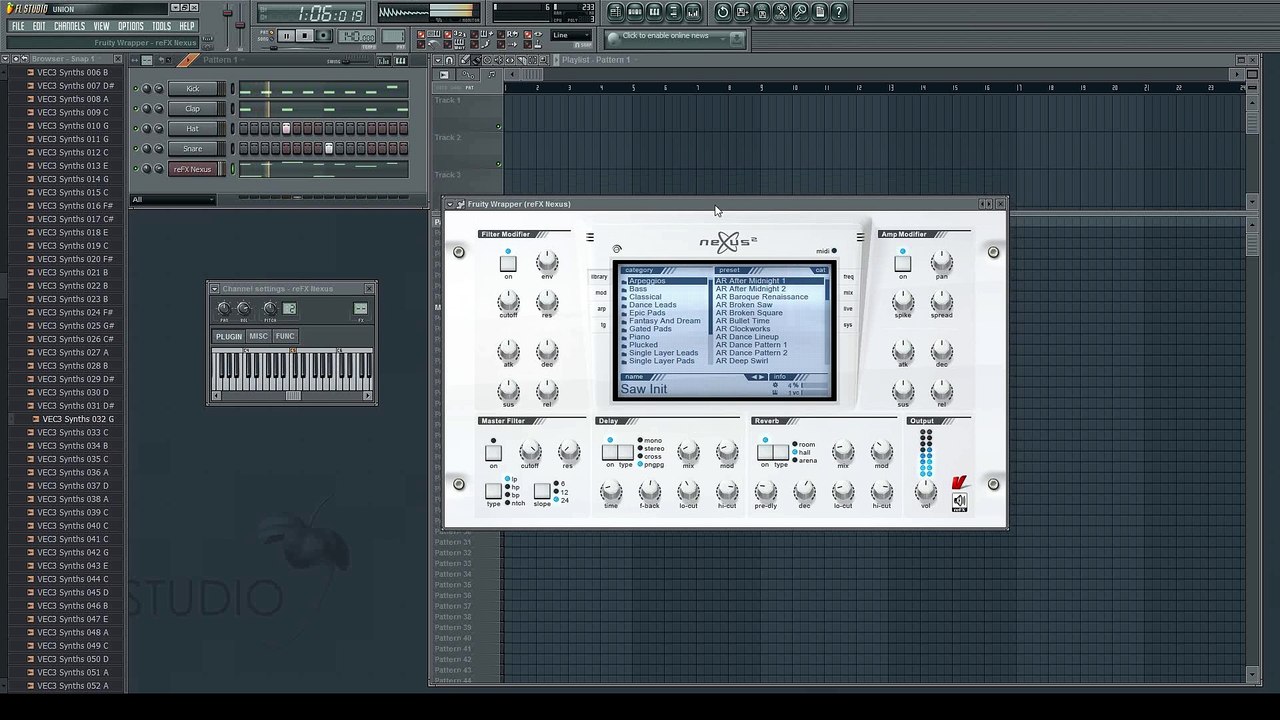Toggle the Amp Modifier on button

[x=902, y=263]
